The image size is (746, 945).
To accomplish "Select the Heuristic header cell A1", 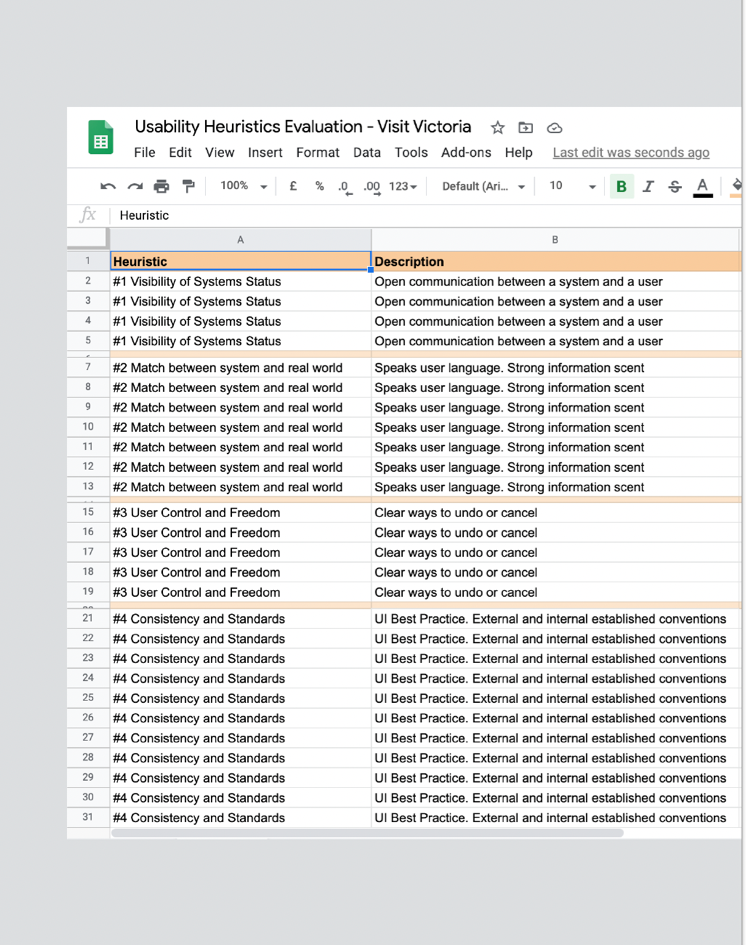I will click(240, 261).
